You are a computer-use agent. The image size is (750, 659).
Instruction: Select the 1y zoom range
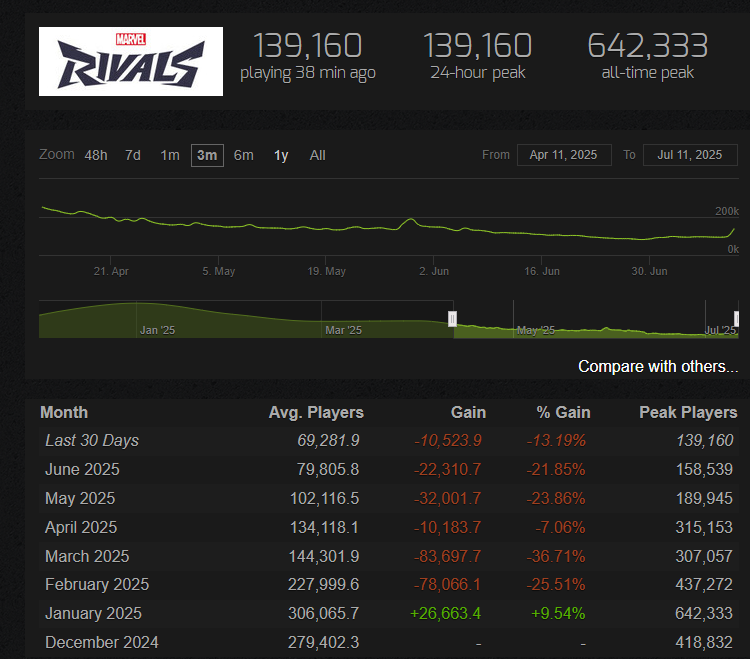pos(281,155)
